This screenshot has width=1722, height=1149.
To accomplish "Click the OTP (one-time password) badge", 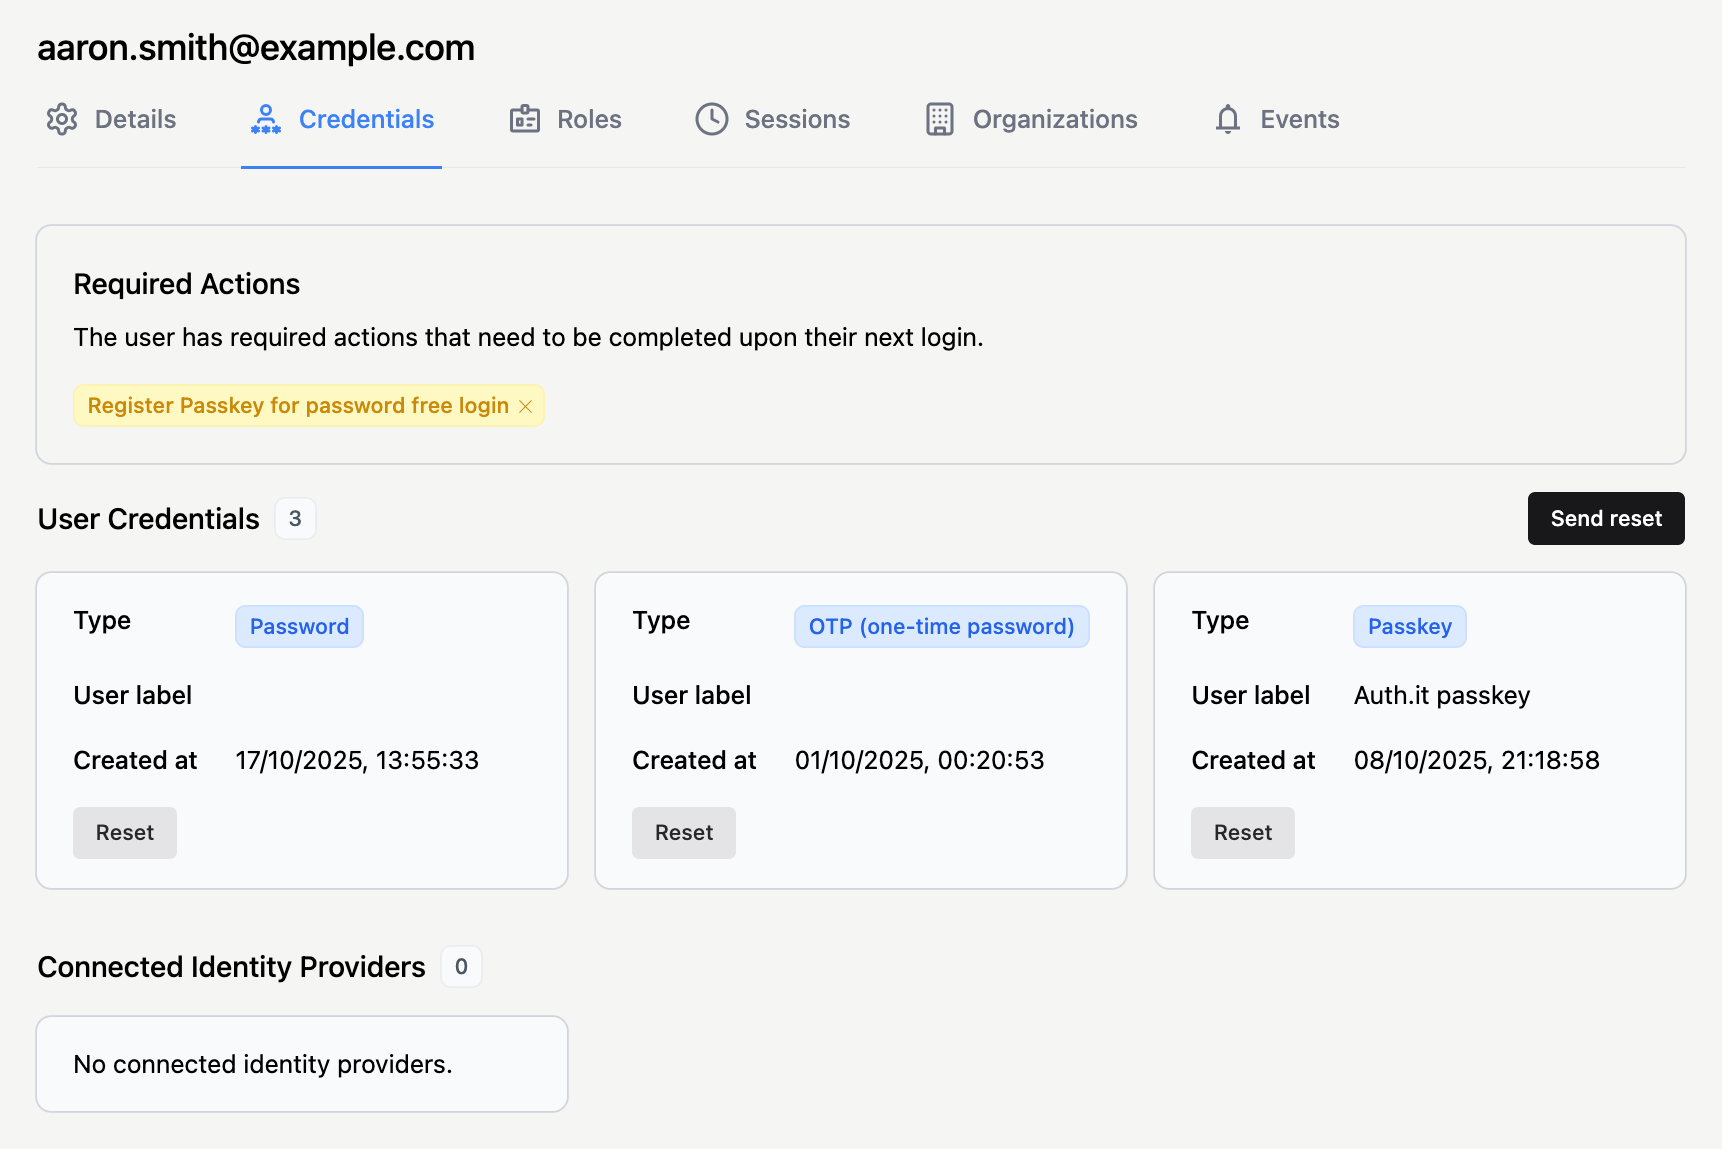I will (x=941, y=626).
